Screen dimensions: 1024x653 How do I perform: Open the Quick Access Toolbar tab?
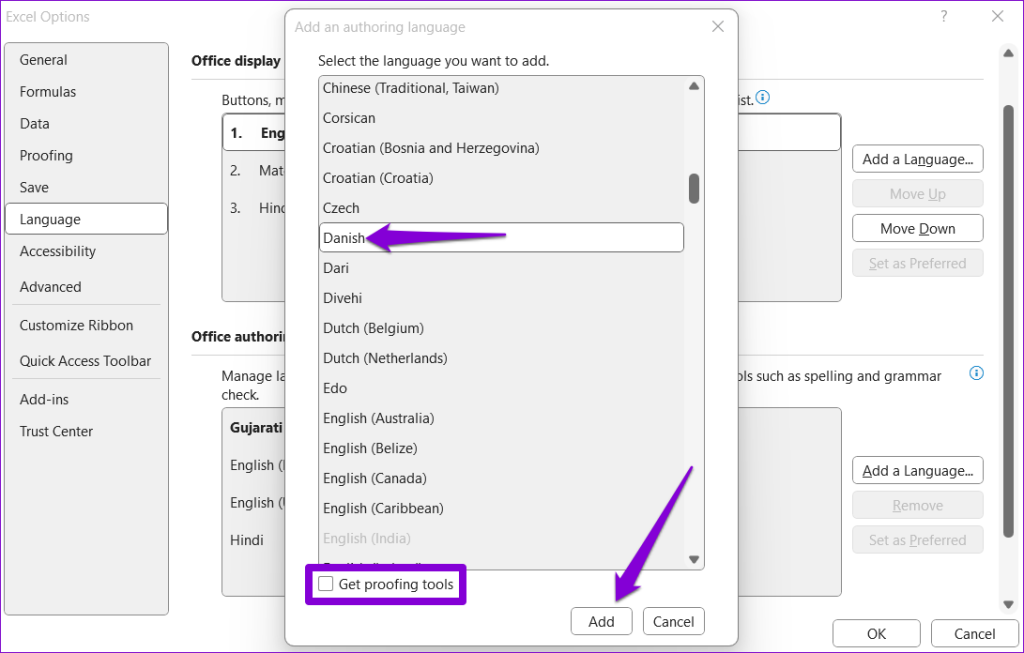(x=86, y=361)
